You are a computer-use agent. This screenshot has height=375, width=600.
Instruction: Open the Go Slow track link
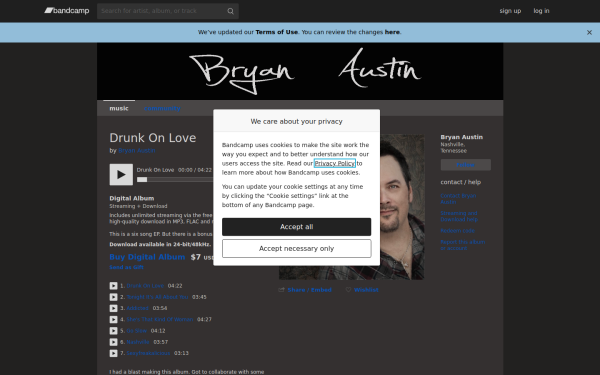137,331
